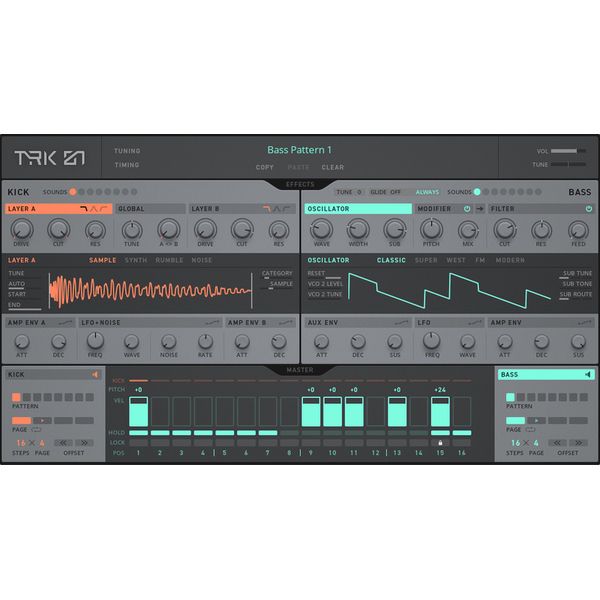Switch oscillator to Super mode

[x=426, y=260]
